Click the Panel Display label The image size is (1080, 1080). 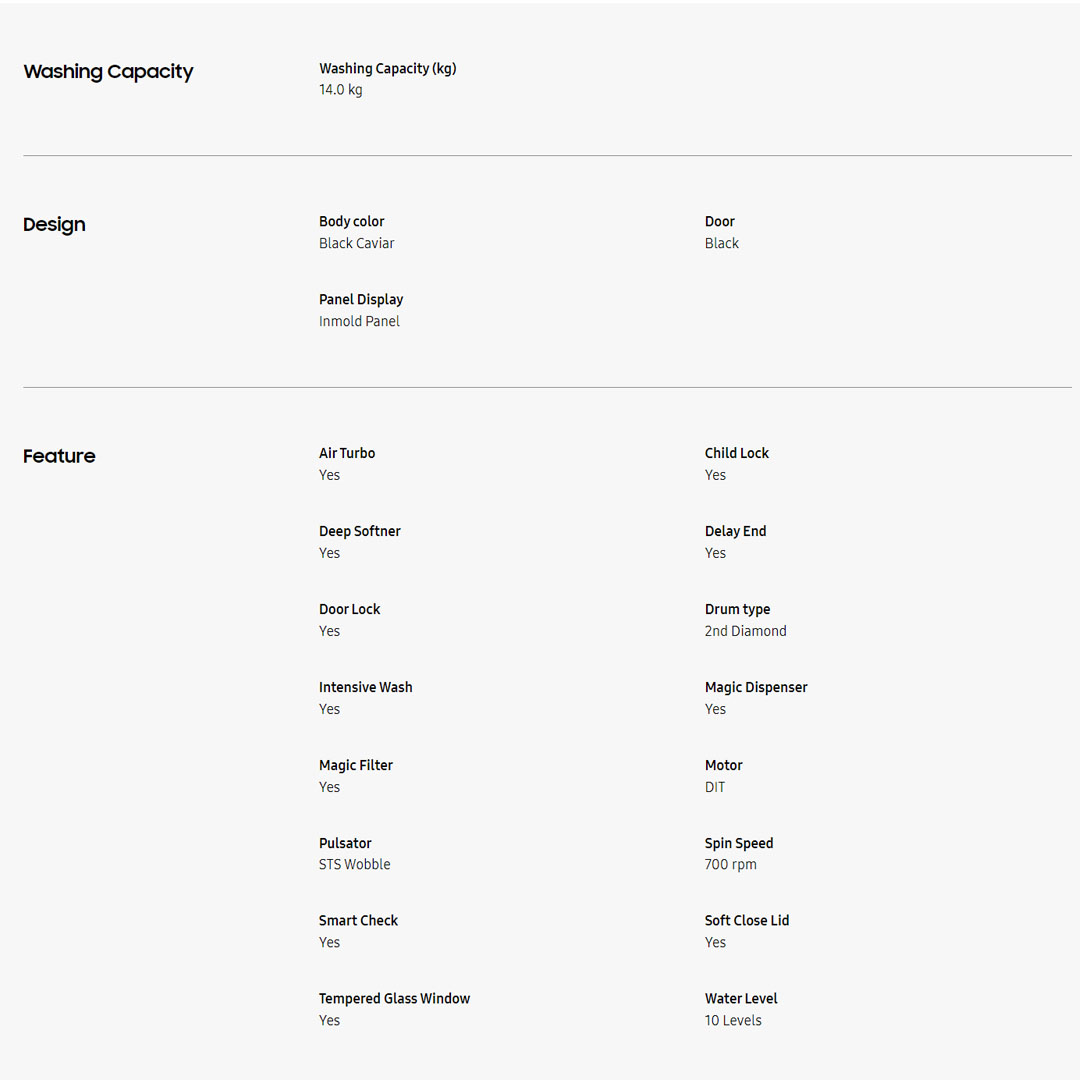point(361,300)
